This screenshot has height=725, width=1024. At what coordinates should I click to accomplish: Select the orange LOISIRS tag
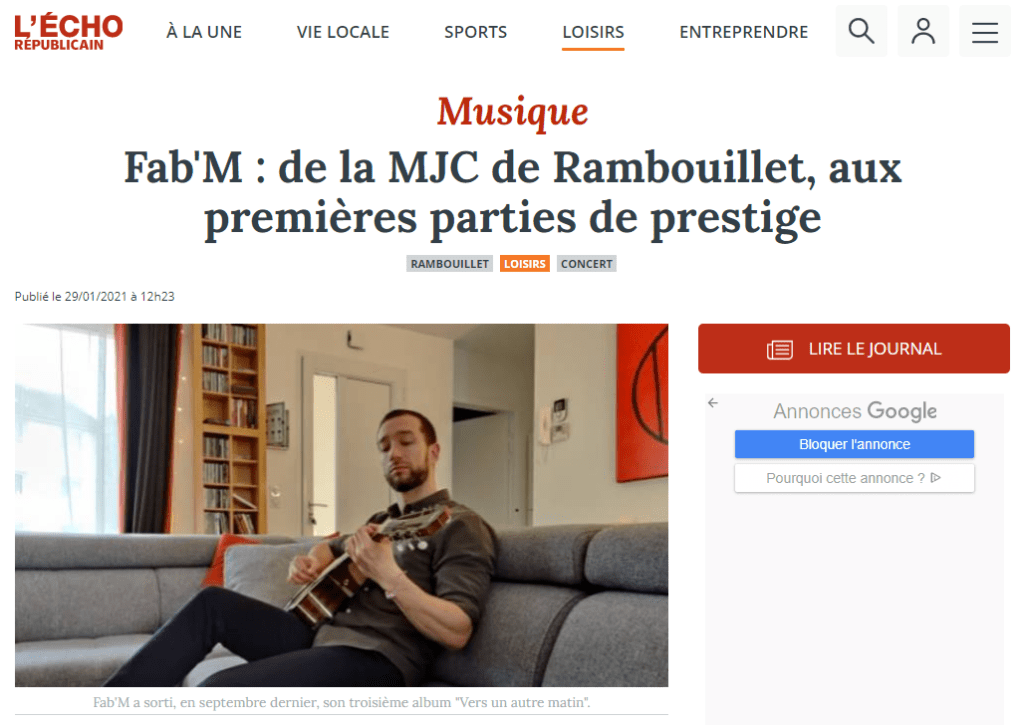point(524,264)
